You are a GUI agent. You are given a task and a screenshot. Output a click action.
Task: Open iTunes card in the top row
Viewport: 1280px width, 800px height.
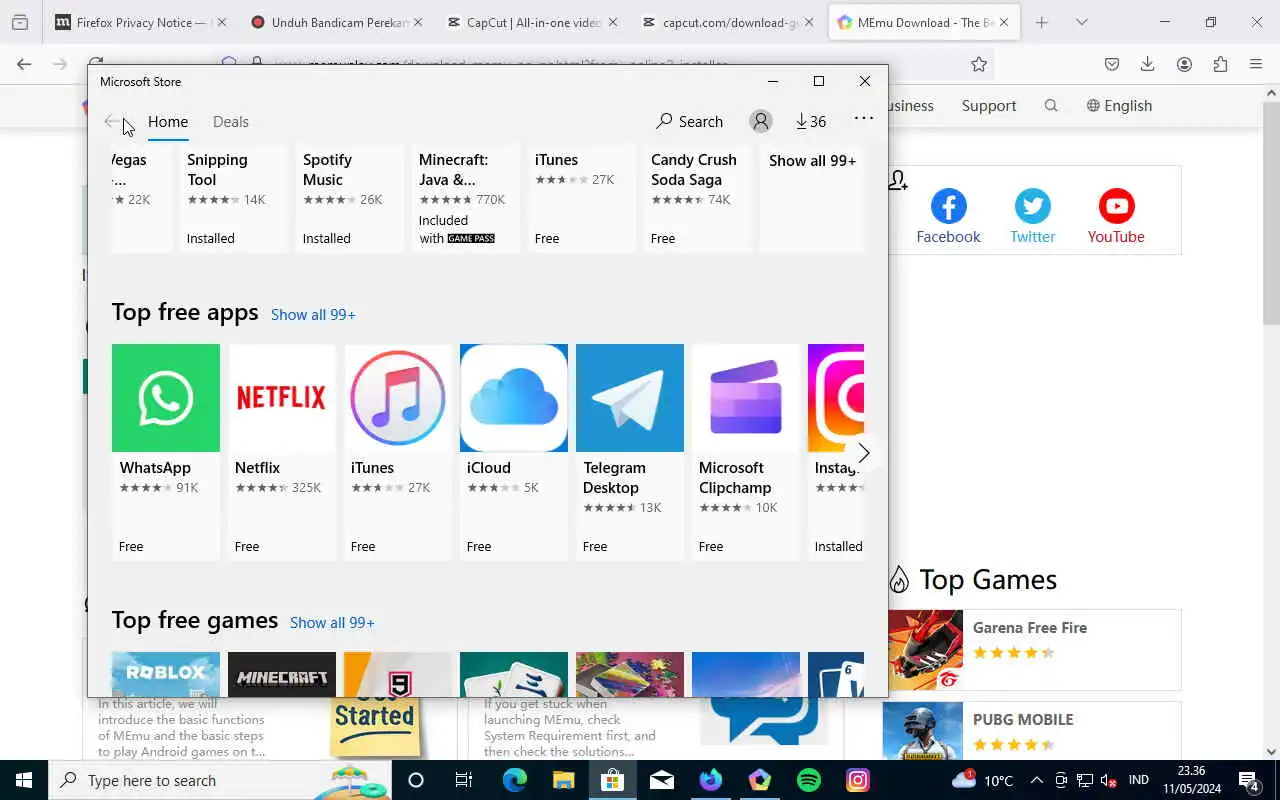580,199
